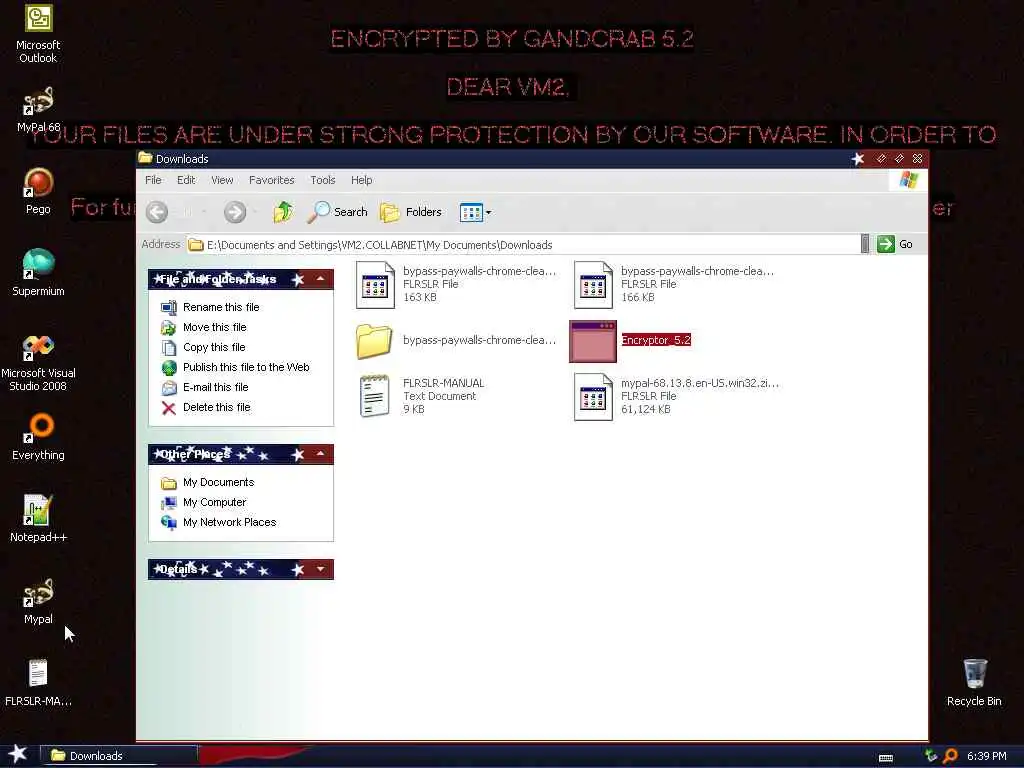Select the Recycle Bin icon
This screenshot has height=768, width=1024.
pos(974,683)
